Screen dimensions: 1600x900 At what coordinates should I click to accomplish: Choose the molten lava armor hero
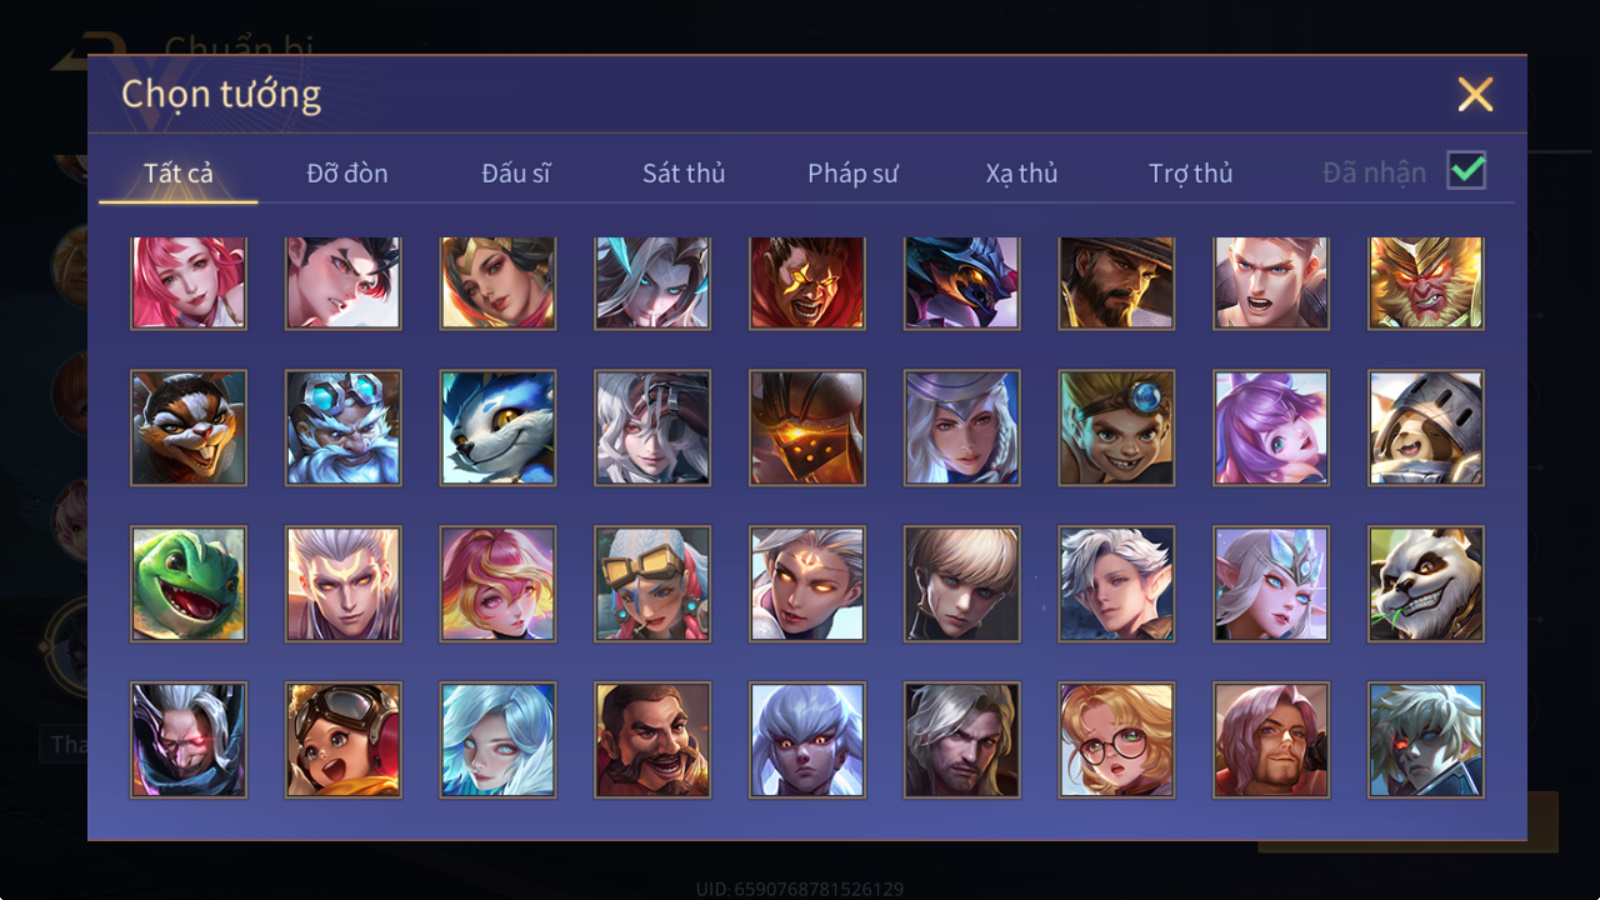coord(807,428)
